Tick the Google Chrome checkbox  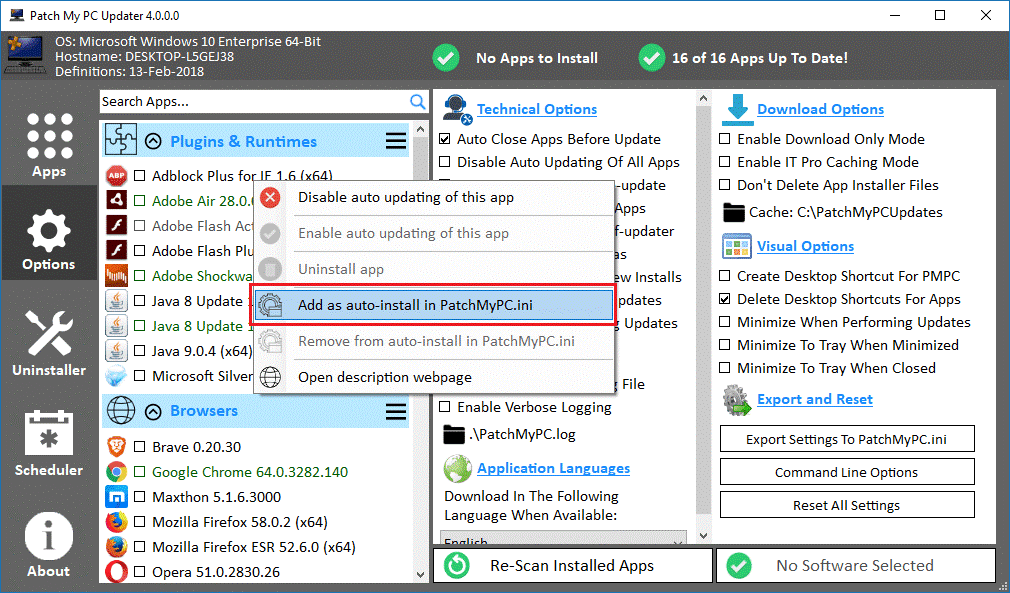[x=139, y=472]
